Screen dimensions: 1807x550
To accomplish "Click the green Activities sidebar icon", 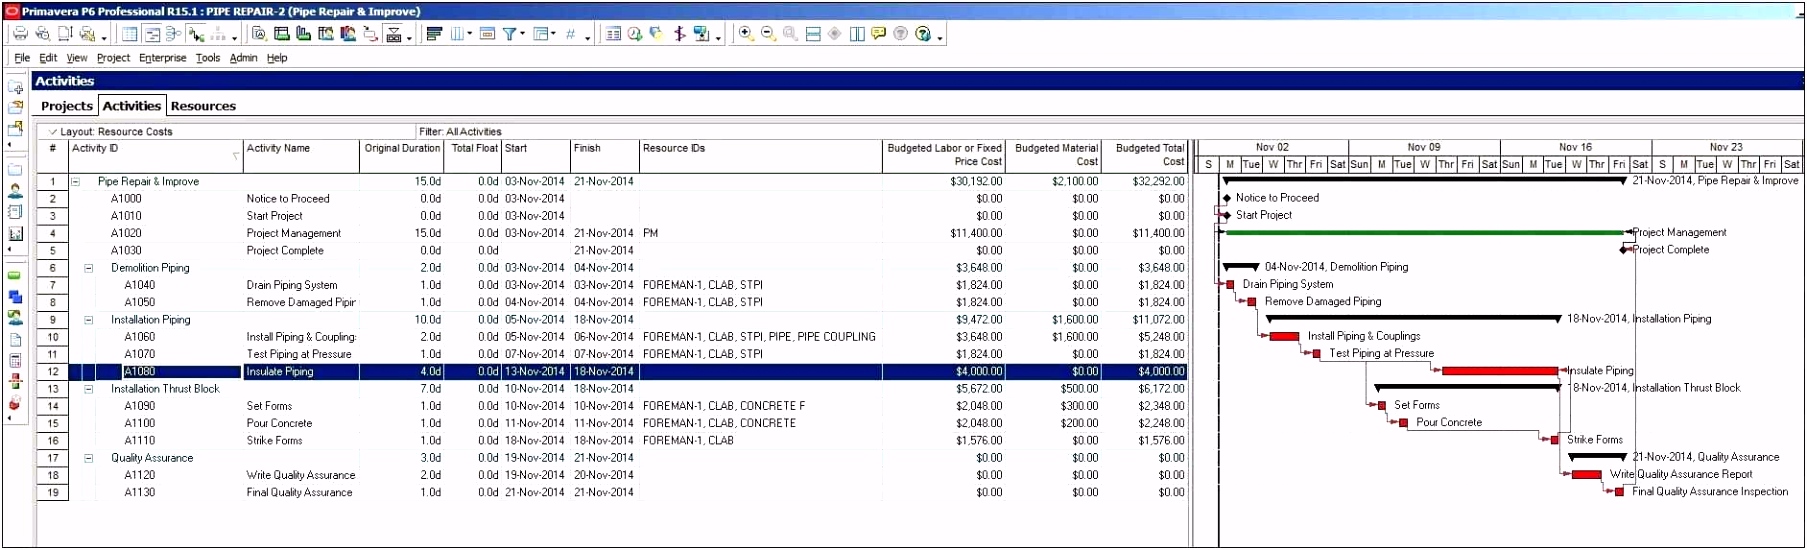I will pos(15,275).
